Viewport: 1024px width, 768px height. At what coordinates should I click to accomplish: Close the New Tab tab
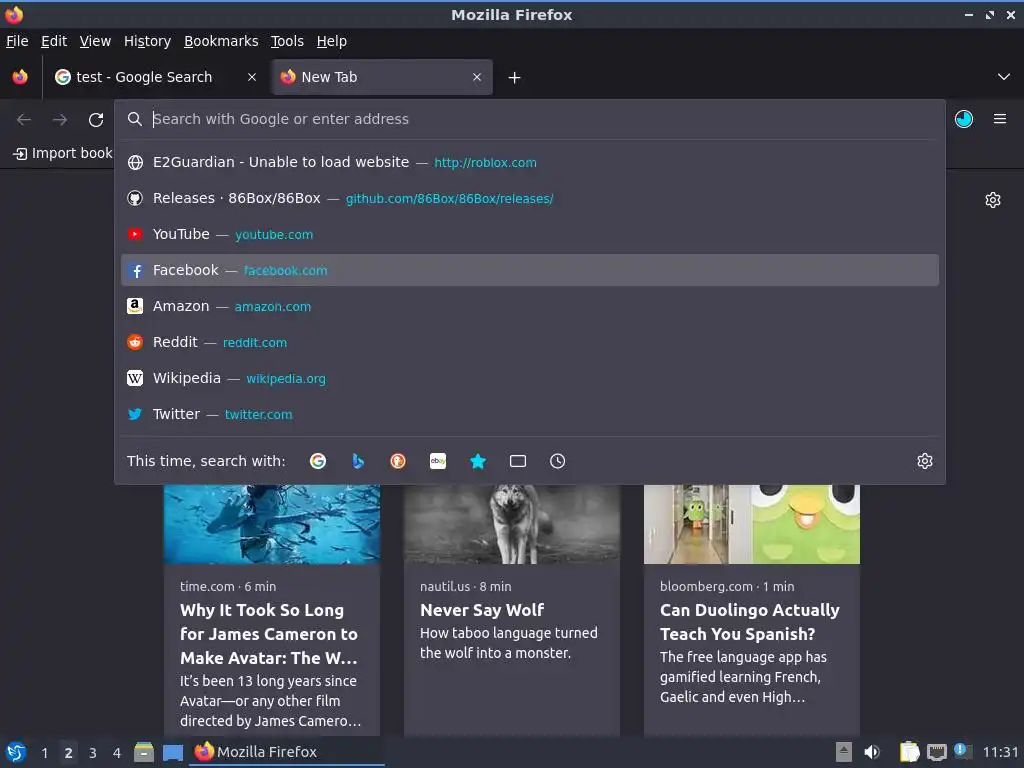tap(477, 77)
